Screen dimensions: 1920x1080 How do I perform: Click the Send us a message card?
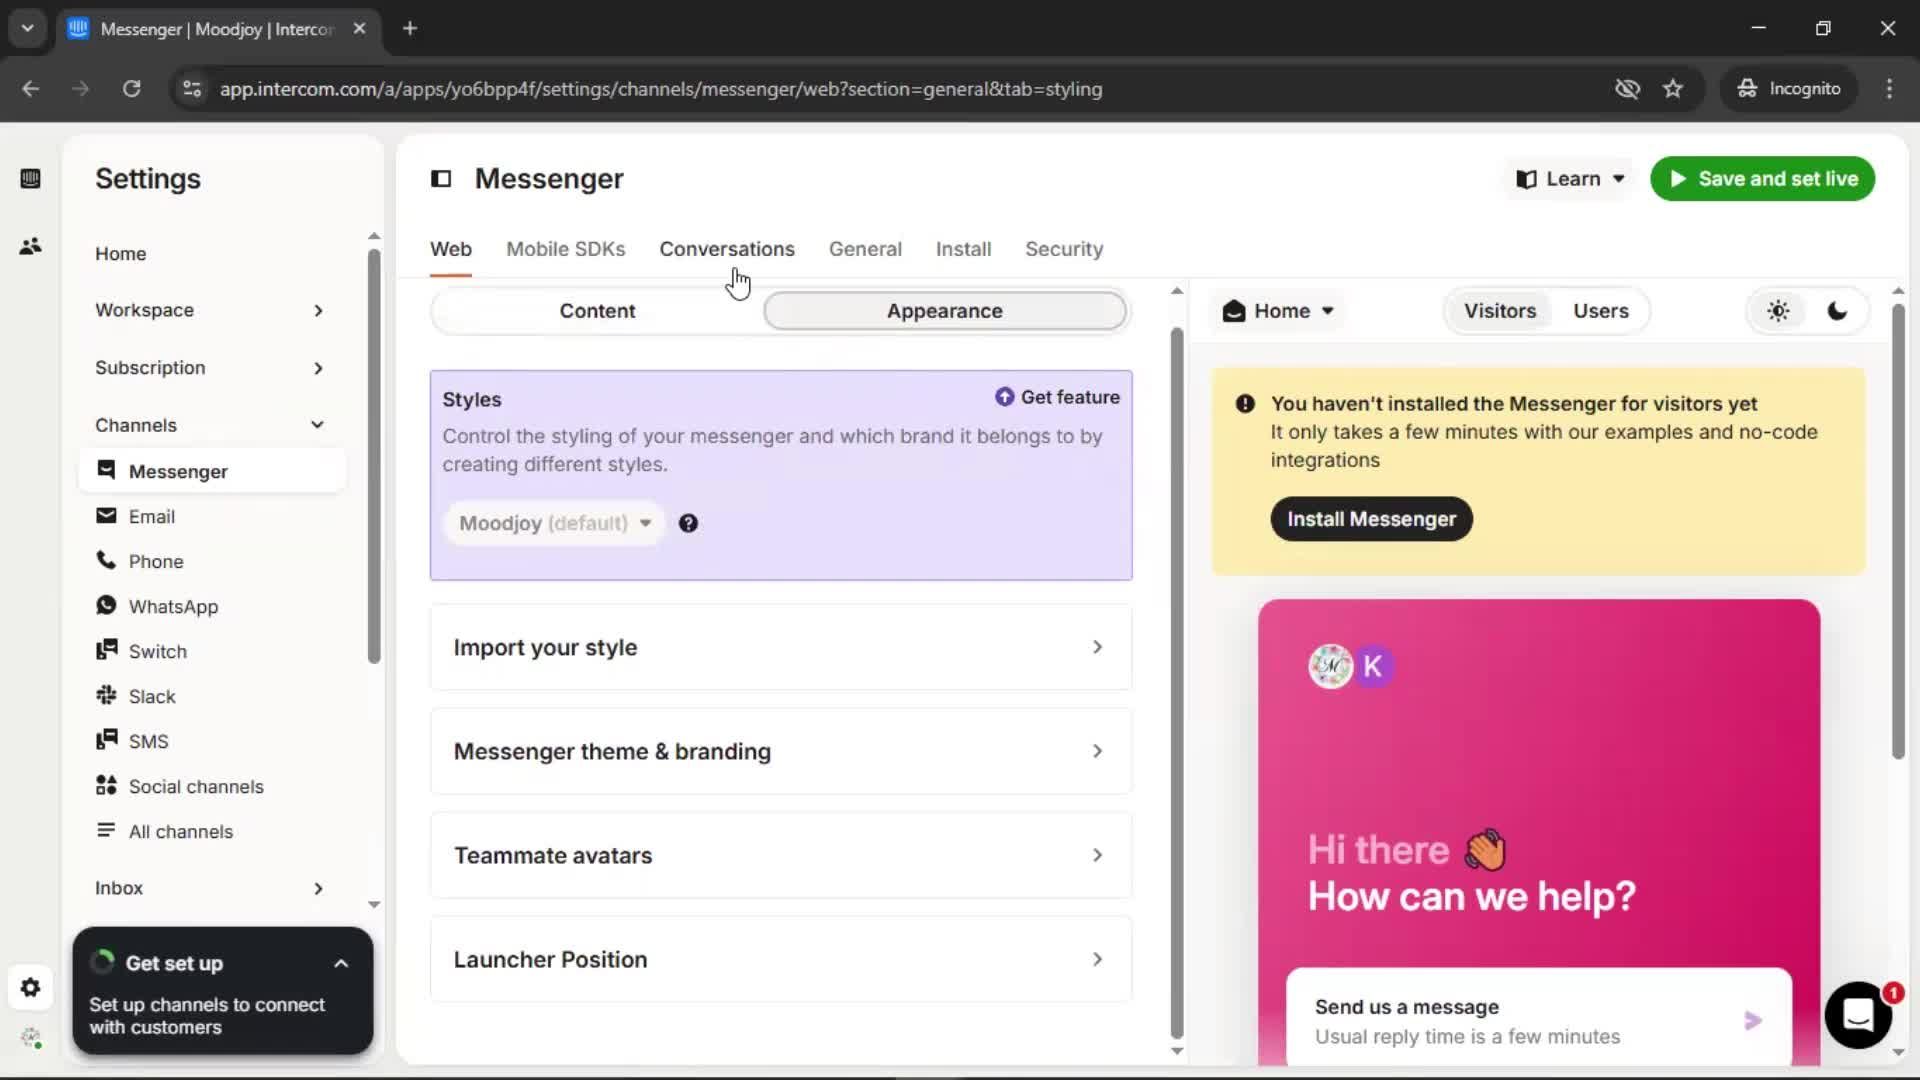[1538, 1018]
